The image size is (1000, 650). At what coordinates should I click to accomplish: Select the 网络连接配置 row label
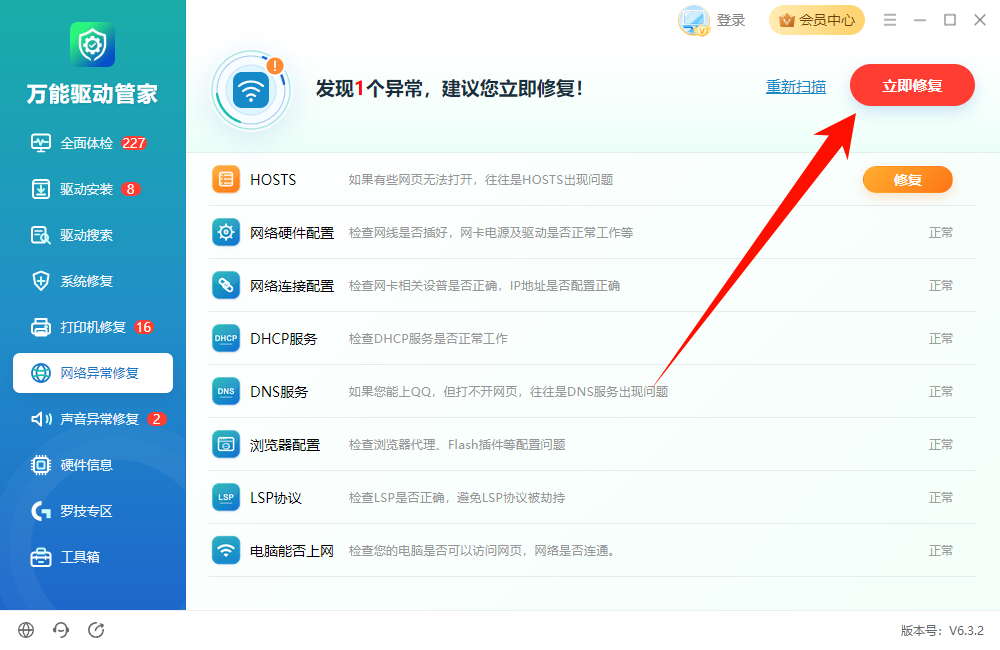(x=292, y=286)
